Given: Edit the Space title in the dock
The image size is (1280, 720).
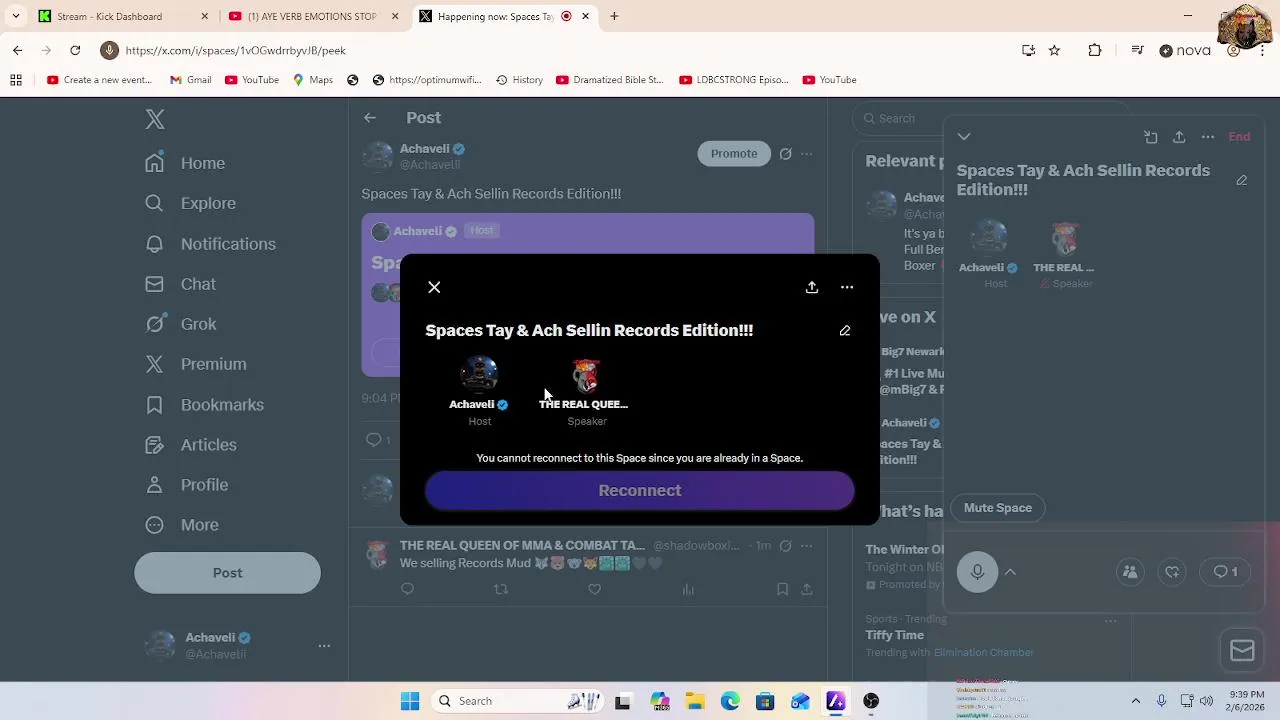Looking at the screenshot, I should tap(1242, 180).
